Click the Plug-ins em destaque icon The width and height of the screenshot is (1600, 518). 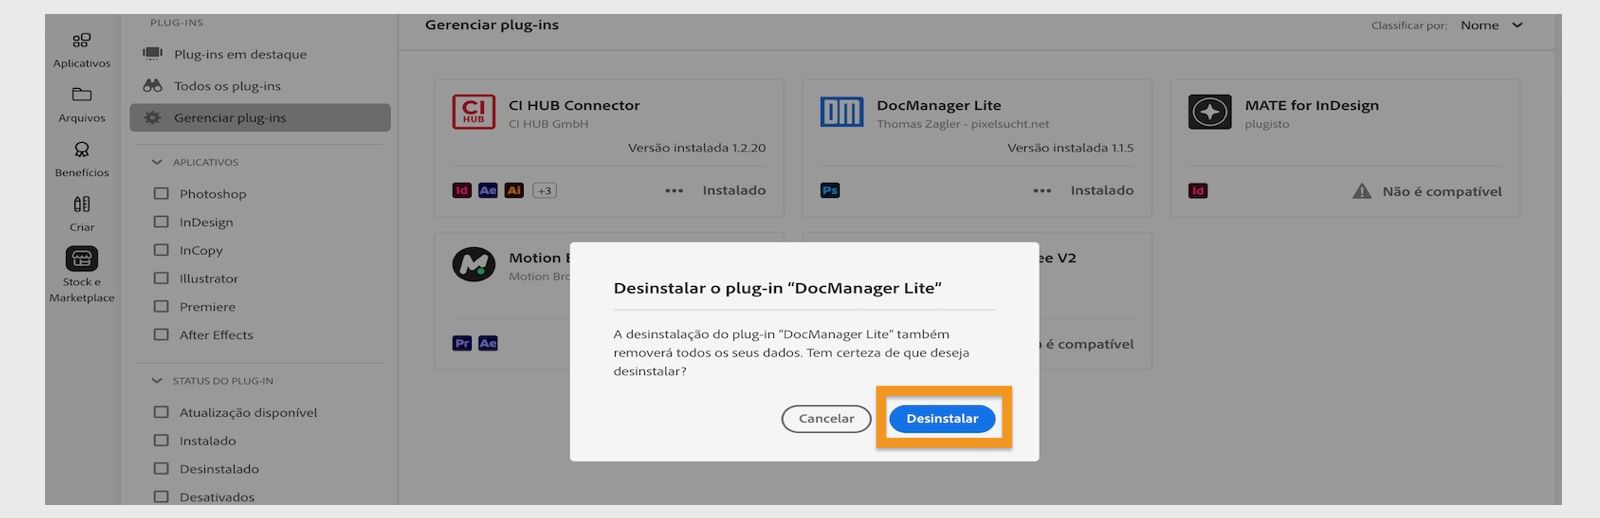(x=153, y=54)
